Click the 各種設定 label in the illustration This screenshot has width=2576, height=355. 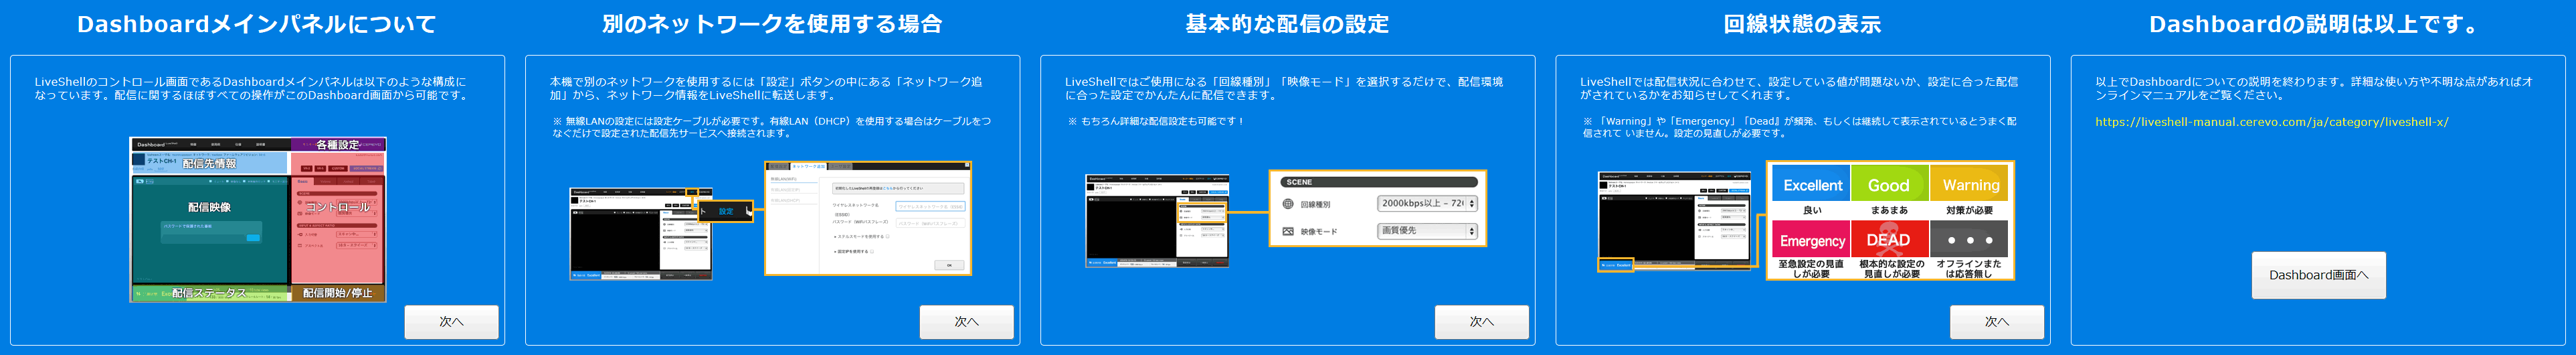tap(337, 145)
